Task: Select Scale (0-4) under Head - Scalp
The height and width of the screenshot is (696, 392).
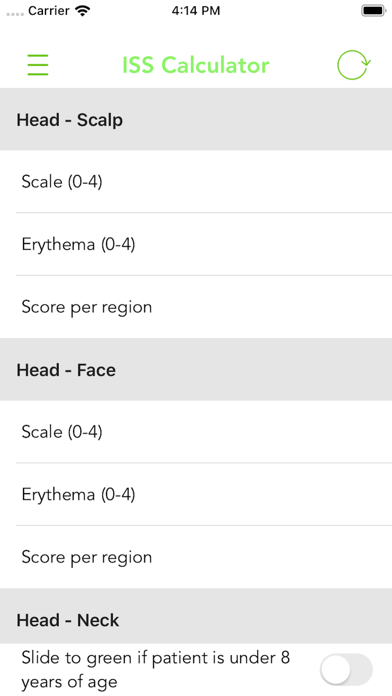Action: [196, 182]
